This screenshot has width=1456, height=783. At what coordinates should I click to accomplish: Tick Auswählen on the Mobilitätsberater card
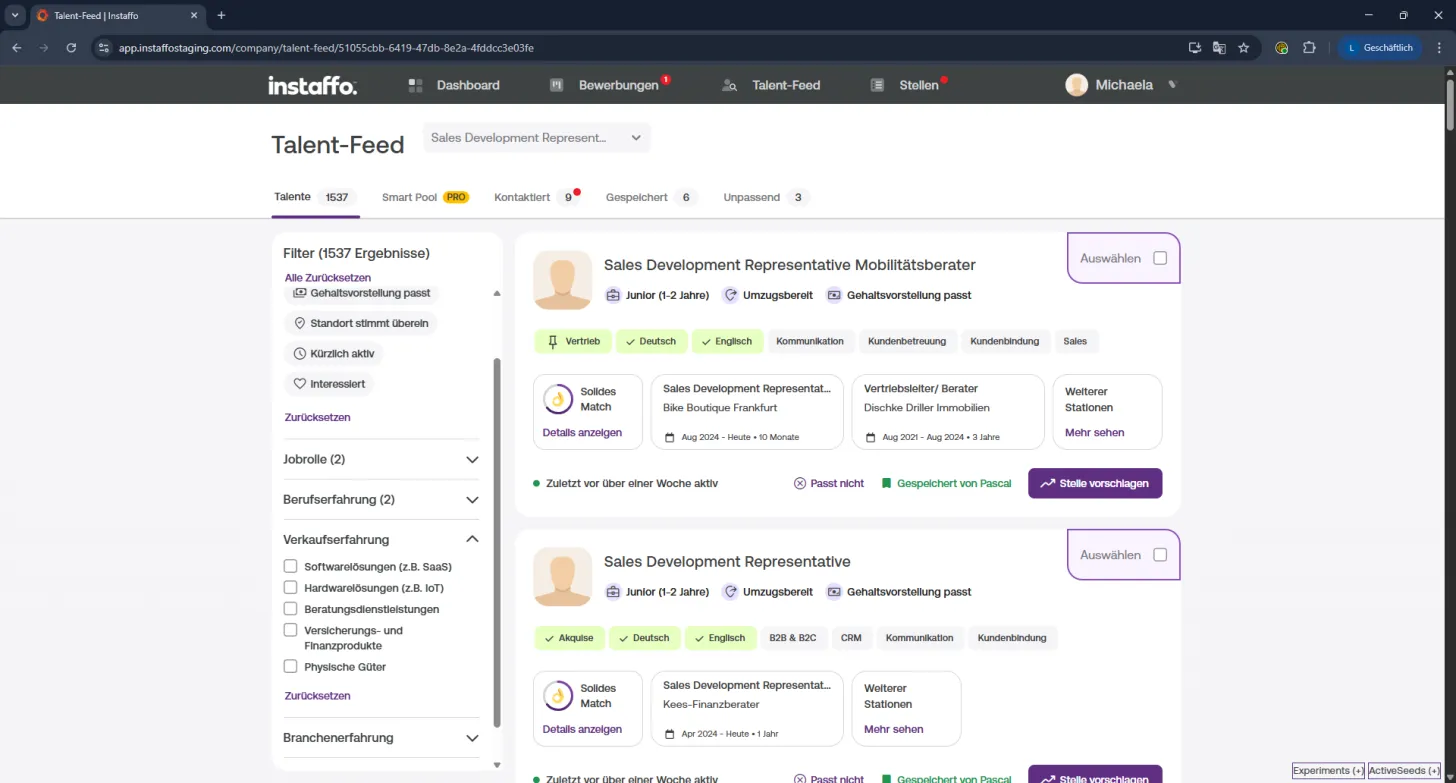click(x=1160, y=258)
